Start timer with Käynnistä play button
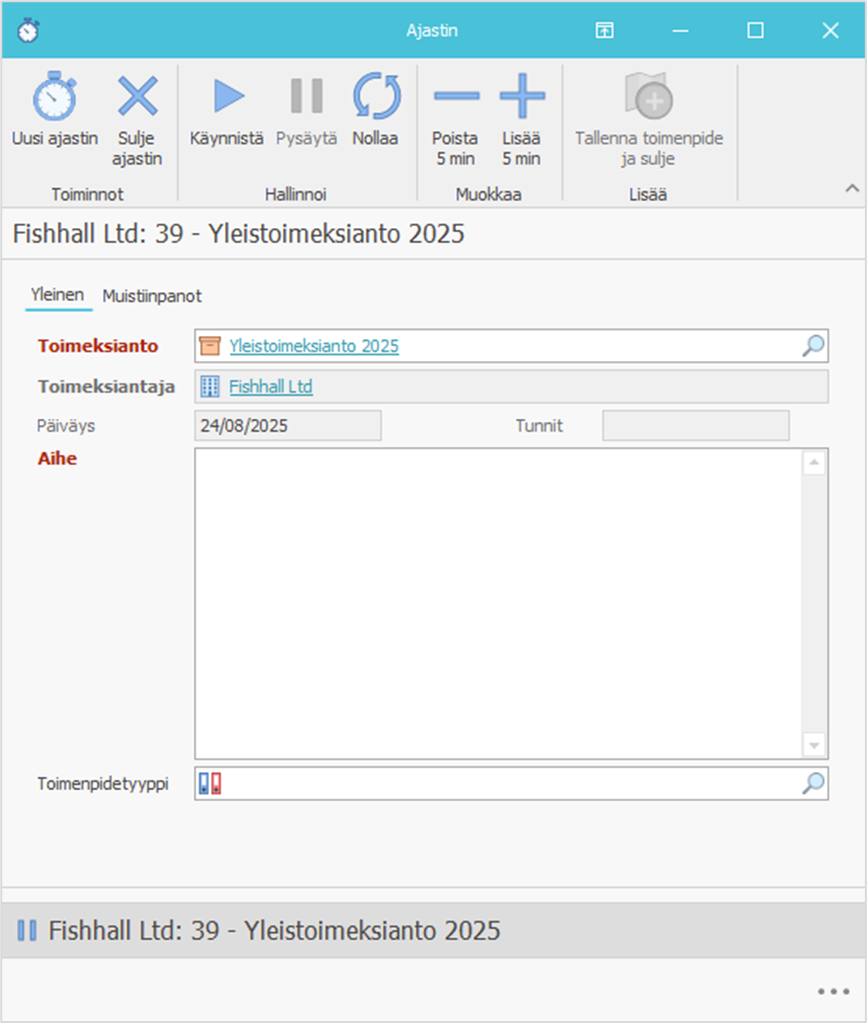 click(227, 98)
